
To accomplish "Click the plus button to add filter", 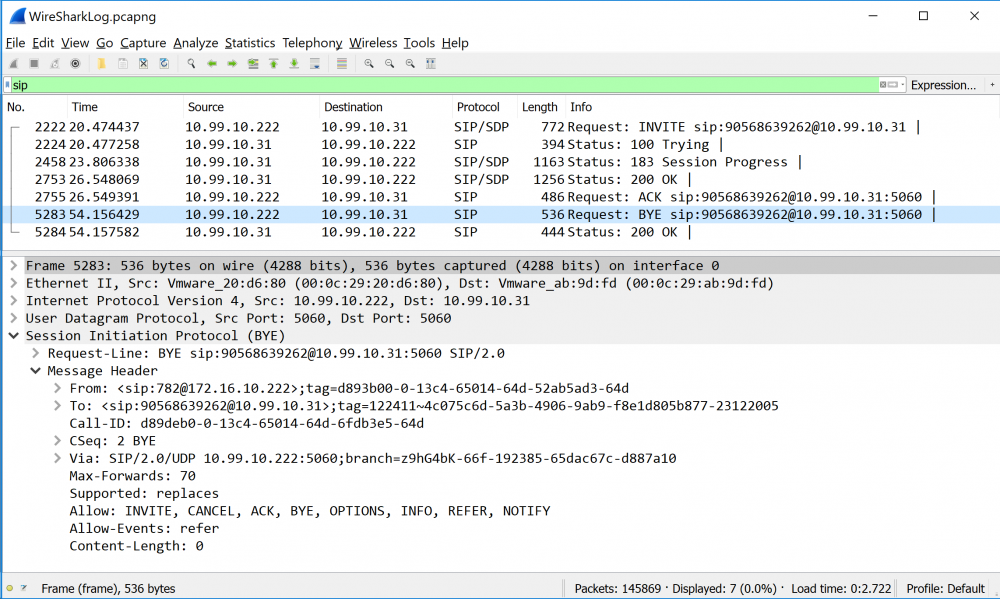I will point(991,86).
